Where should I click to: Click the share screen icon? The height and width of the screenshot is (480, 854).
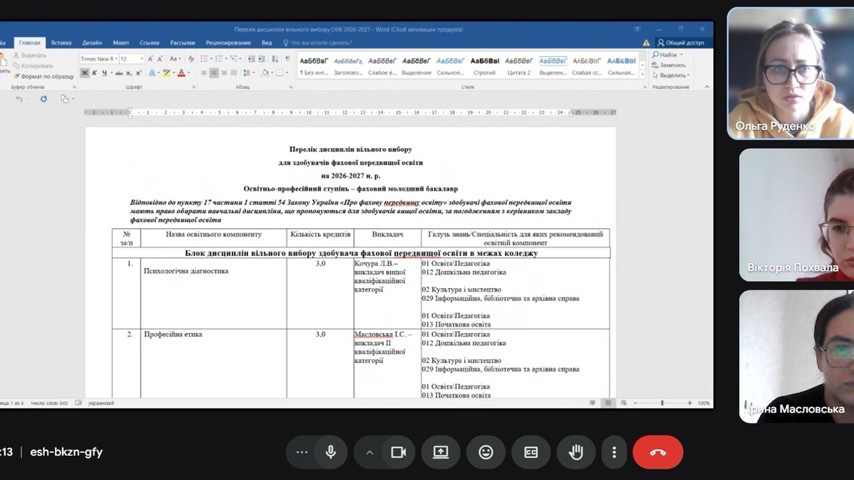click(x=441, y=452)
